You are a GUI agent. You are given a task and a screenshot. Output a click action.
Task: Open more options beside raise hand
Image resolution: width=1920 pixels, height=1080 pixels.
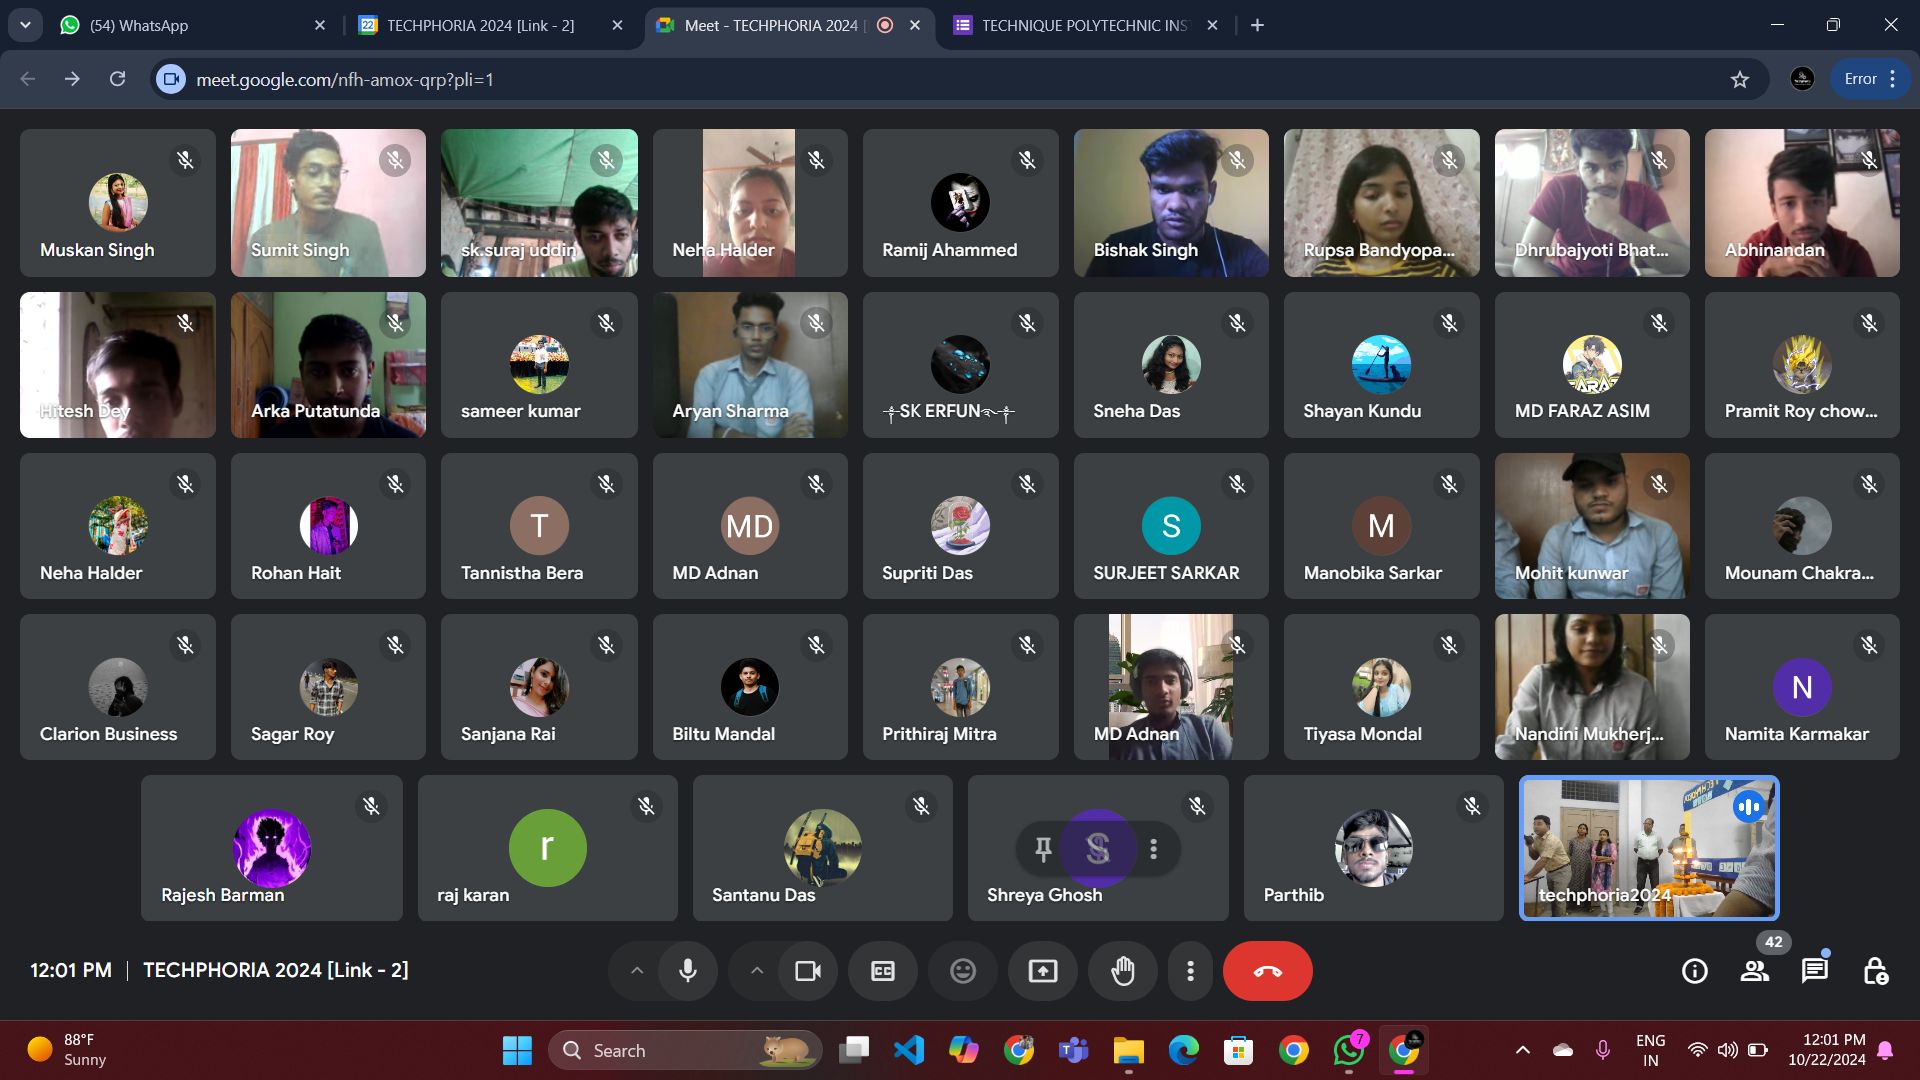click(1190, 971)
